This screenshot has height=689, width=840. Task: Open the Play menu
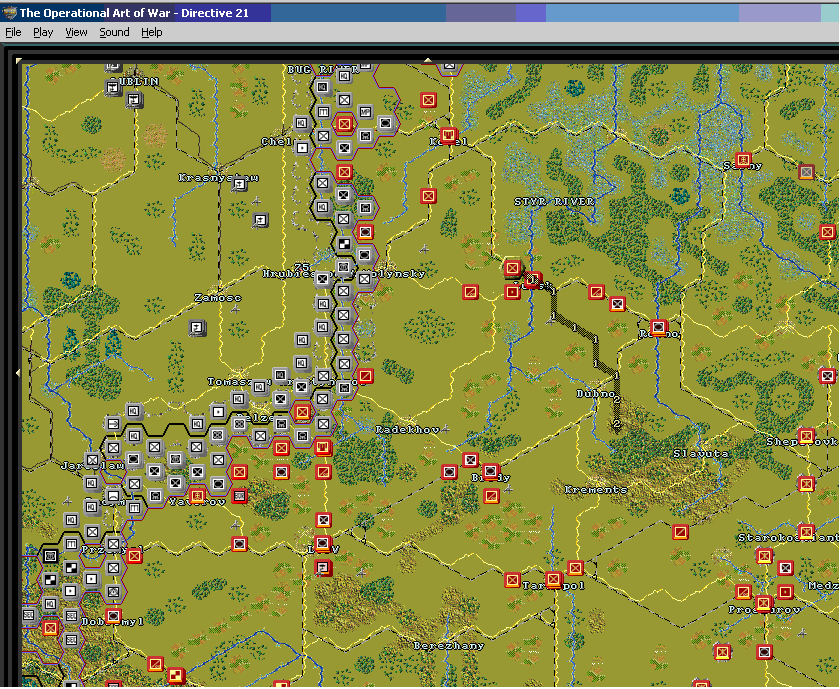coord(43,32)
